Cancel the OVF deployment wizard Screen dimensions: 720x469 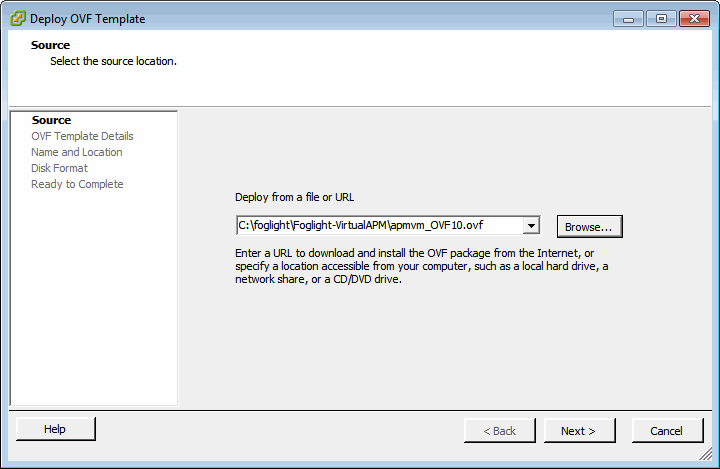tap(666, 431)
